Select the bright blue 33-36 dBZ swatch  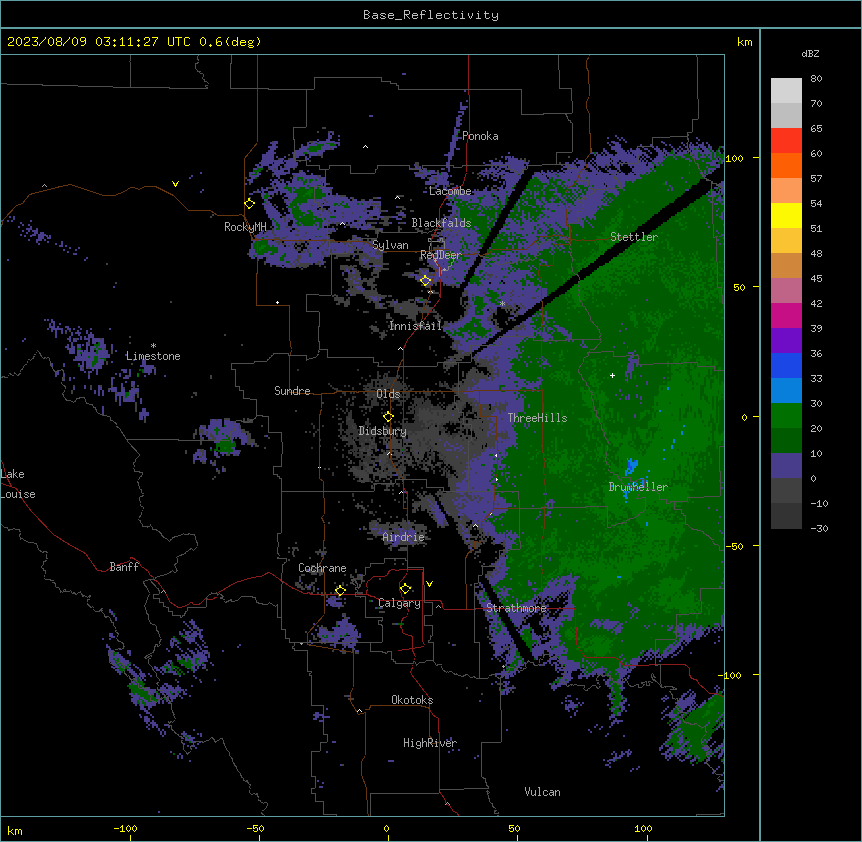(x=786, y=365)
